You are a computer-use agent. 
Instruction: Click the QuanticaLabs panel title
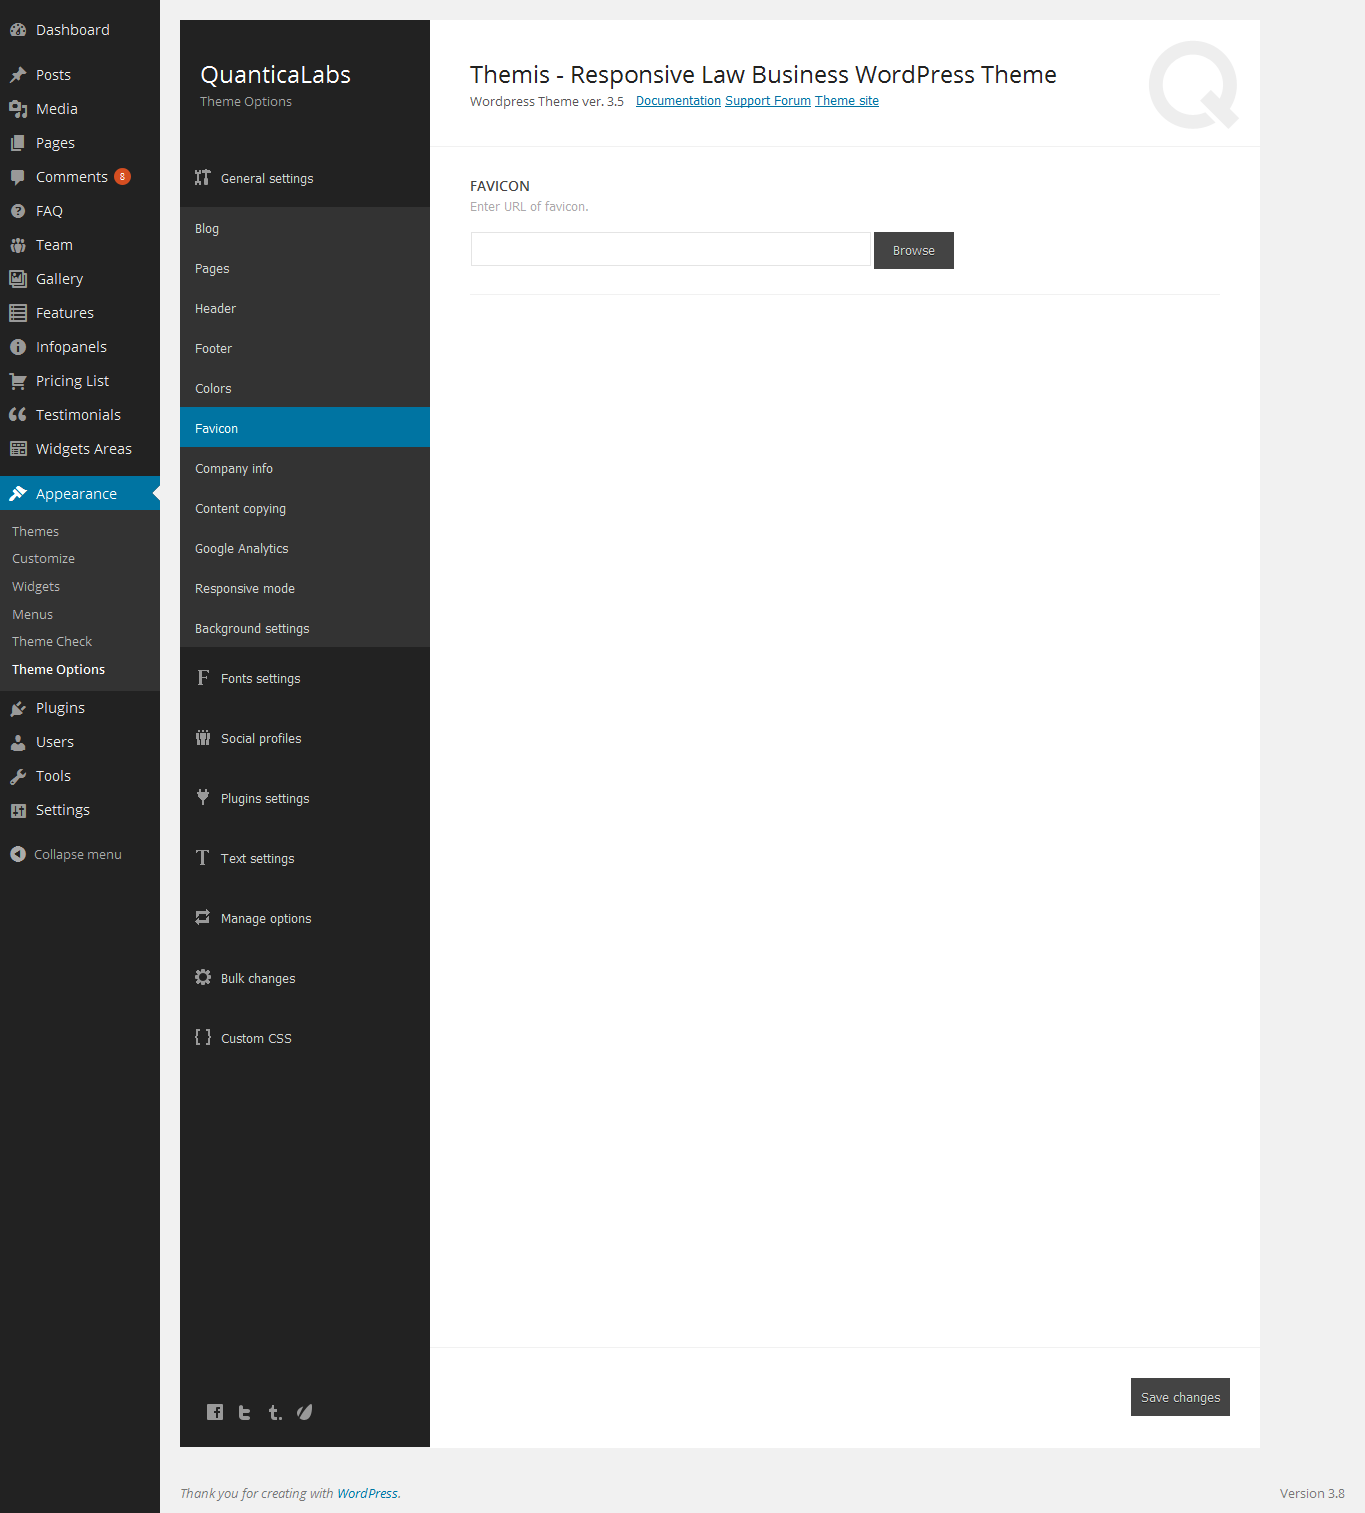coord(275,75)
